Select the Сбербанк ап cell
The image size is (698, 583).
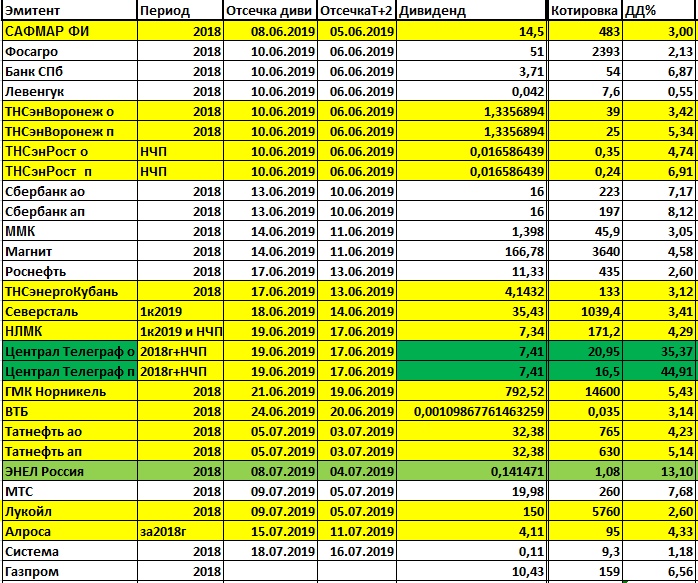[x=70, y=211]
